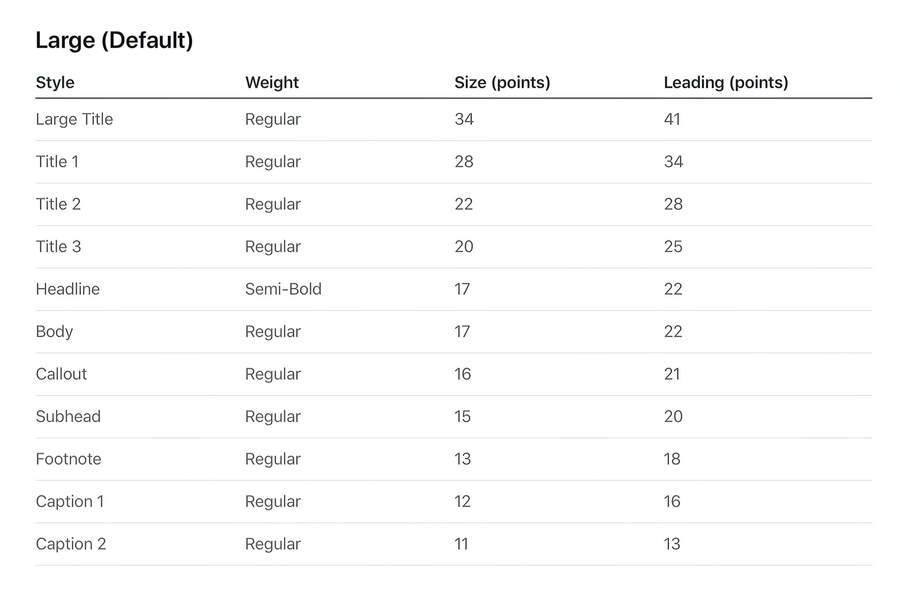Select the Title 3 style cell

tap(58, 247)
